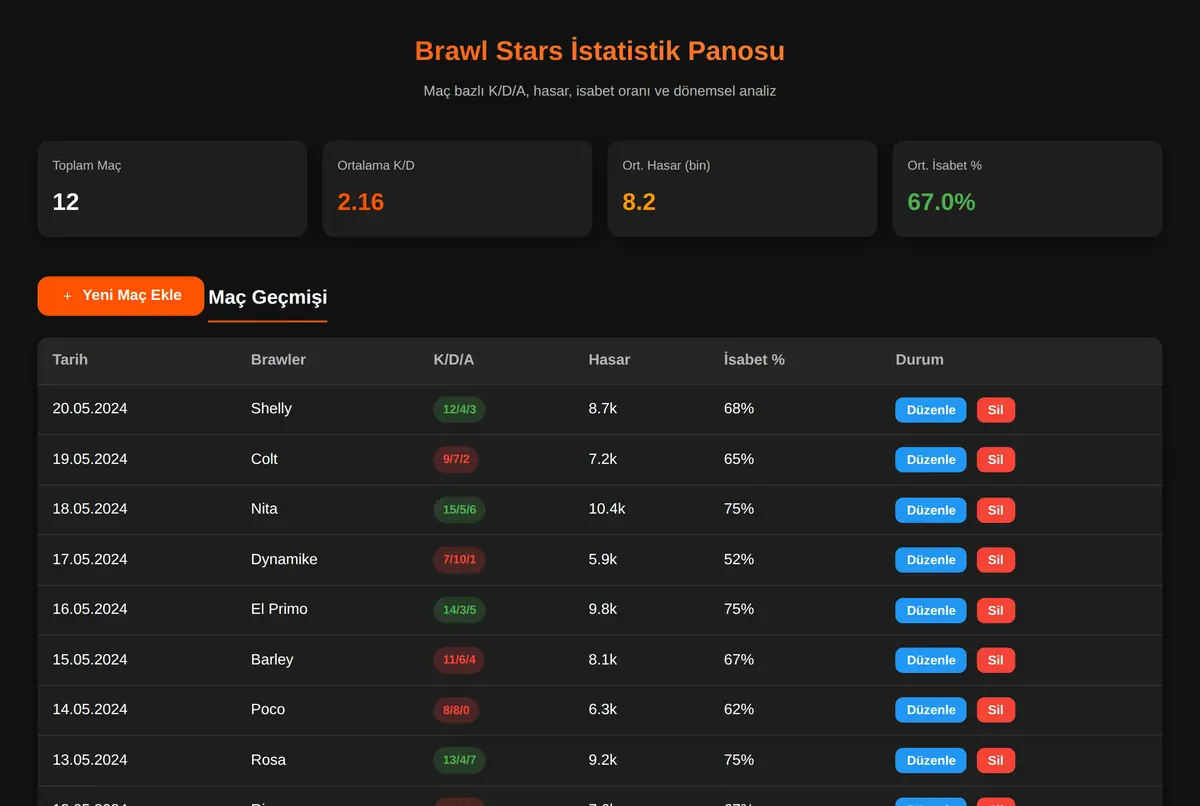The image size is (1200, 806).
Task: Open the Toplam Maç stat card
Action: pos(172,189)
